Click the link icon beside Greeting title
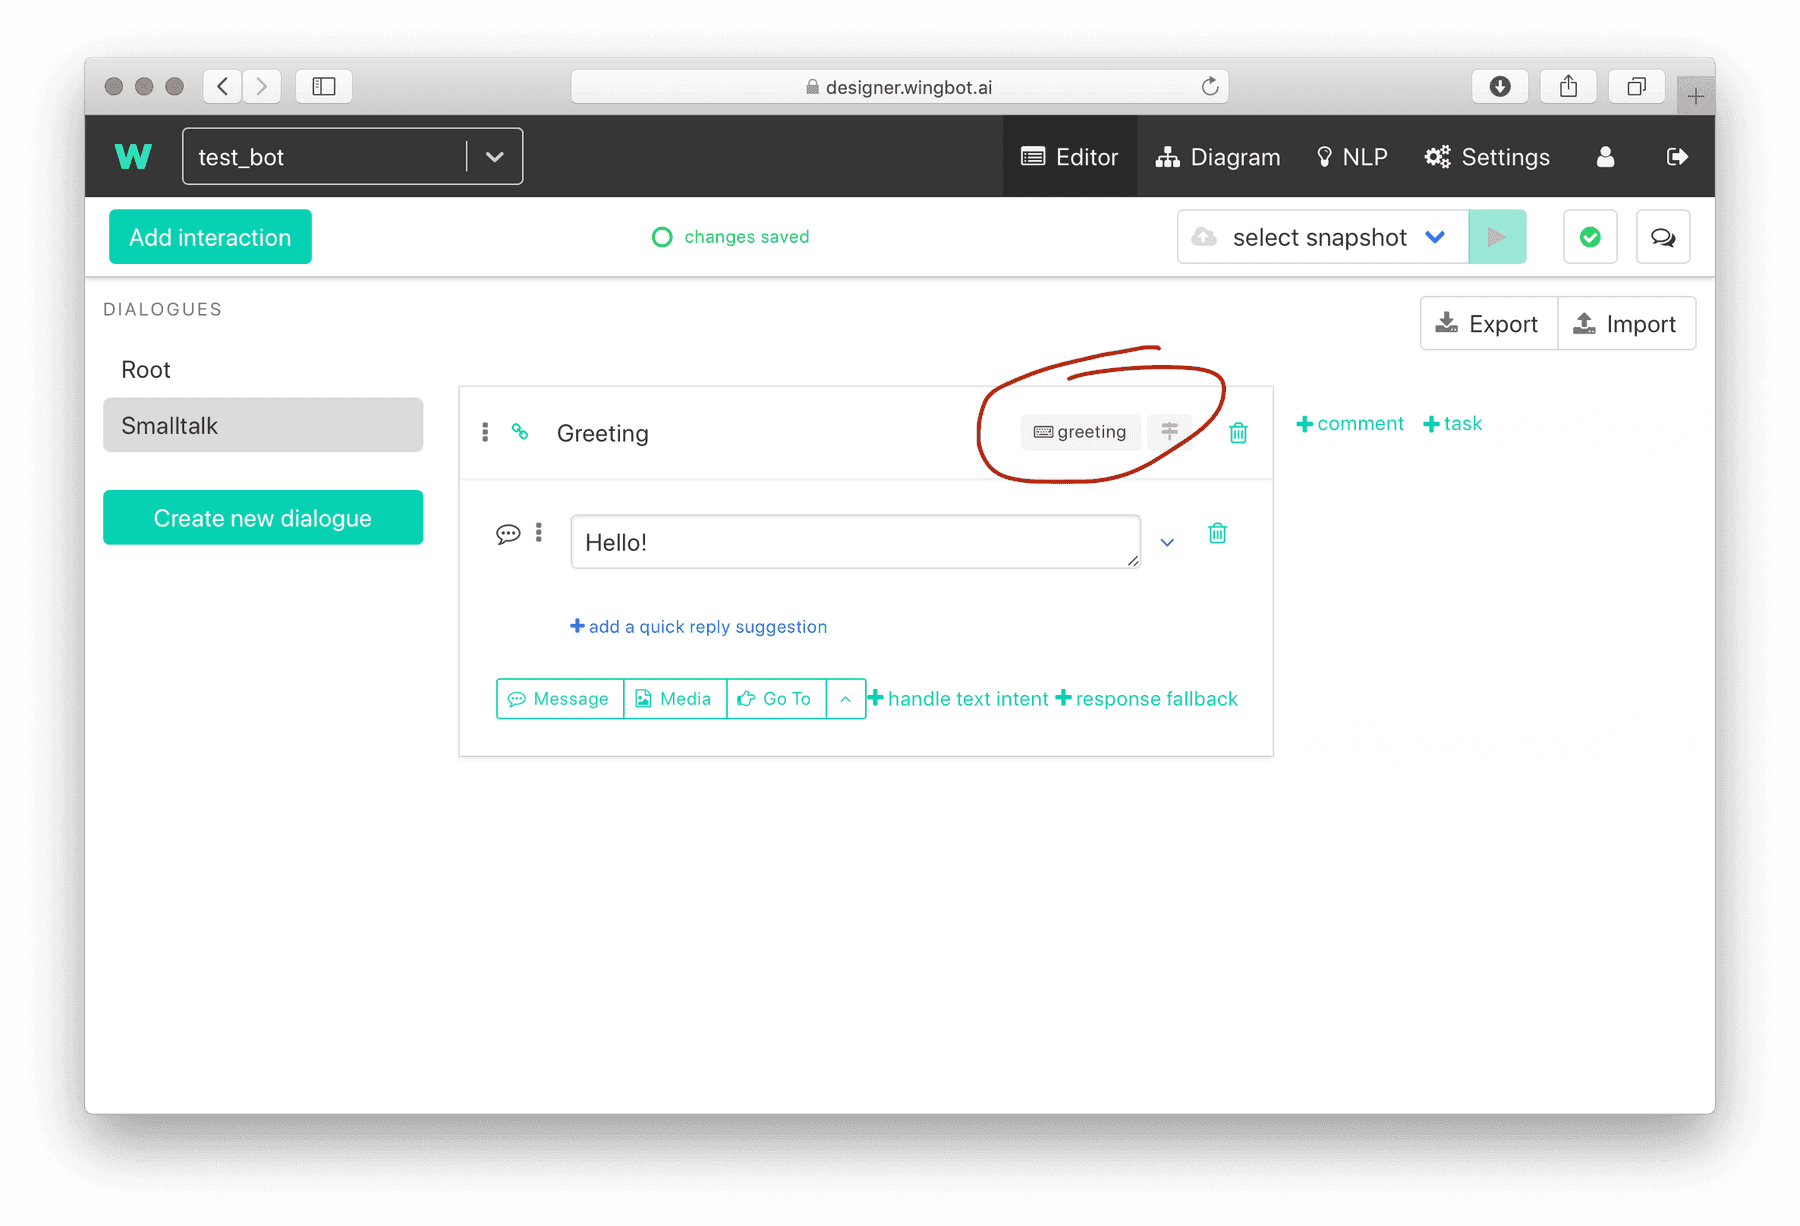This screenshot has width=1800, height=1226. (x=521, y=432)
